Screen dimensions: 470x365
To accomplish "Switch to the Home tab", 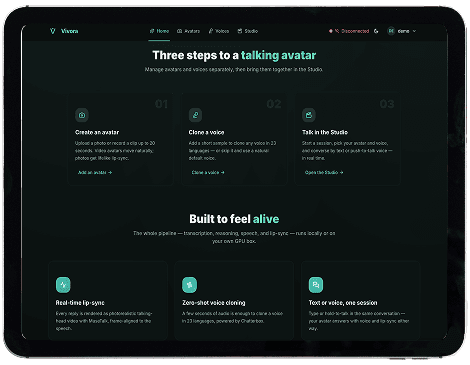I will (x=159, y=31).
